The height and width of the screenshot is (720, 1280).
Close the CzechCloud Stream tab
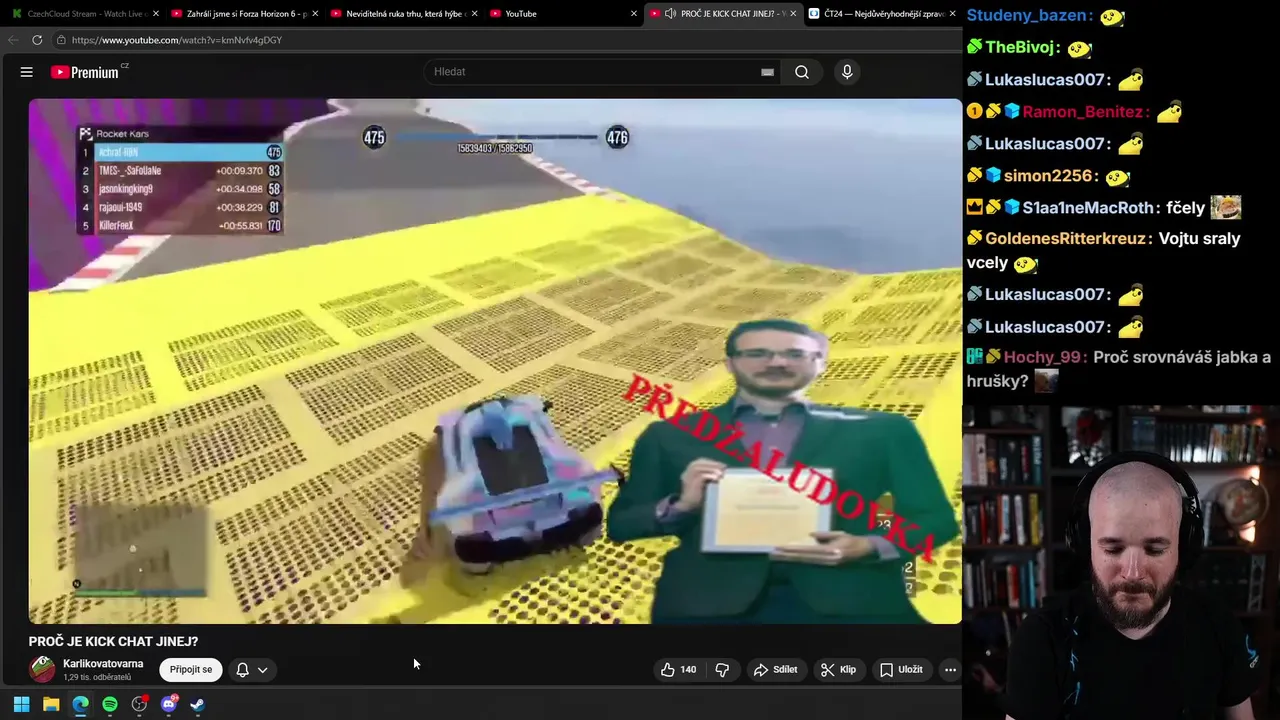pyautogui.click(x=156, y=14)
